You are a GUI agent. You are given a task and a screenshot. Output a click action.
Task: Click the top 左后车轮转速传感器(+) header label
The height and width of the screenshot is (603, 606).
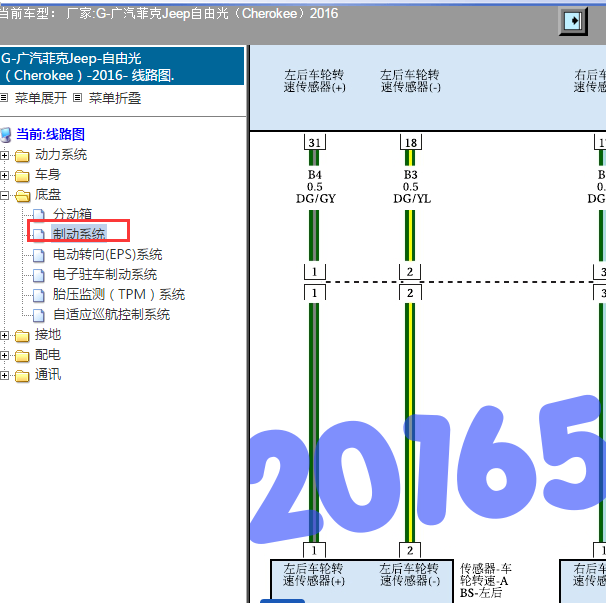click(x=314, y=81)
